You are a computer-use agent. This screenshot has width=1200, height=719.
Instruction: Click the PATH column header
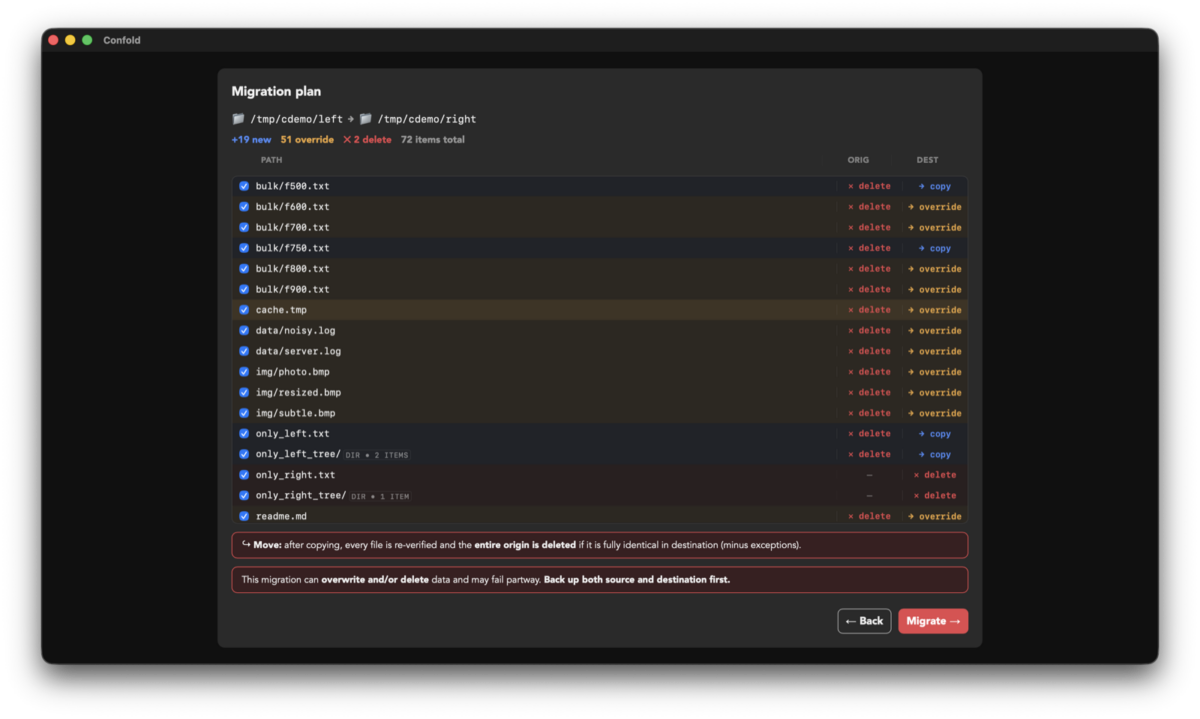pos(271,160)
